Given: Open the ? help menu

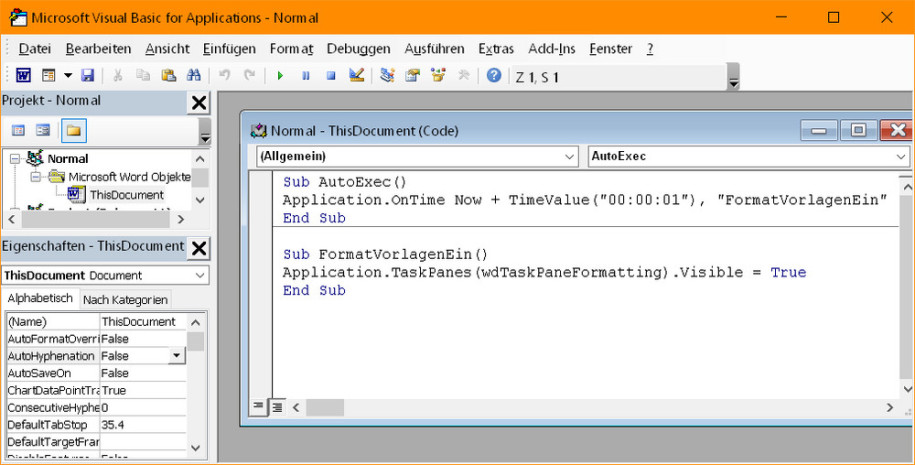Looking at the screenshot, I should [x=650, y=49].
